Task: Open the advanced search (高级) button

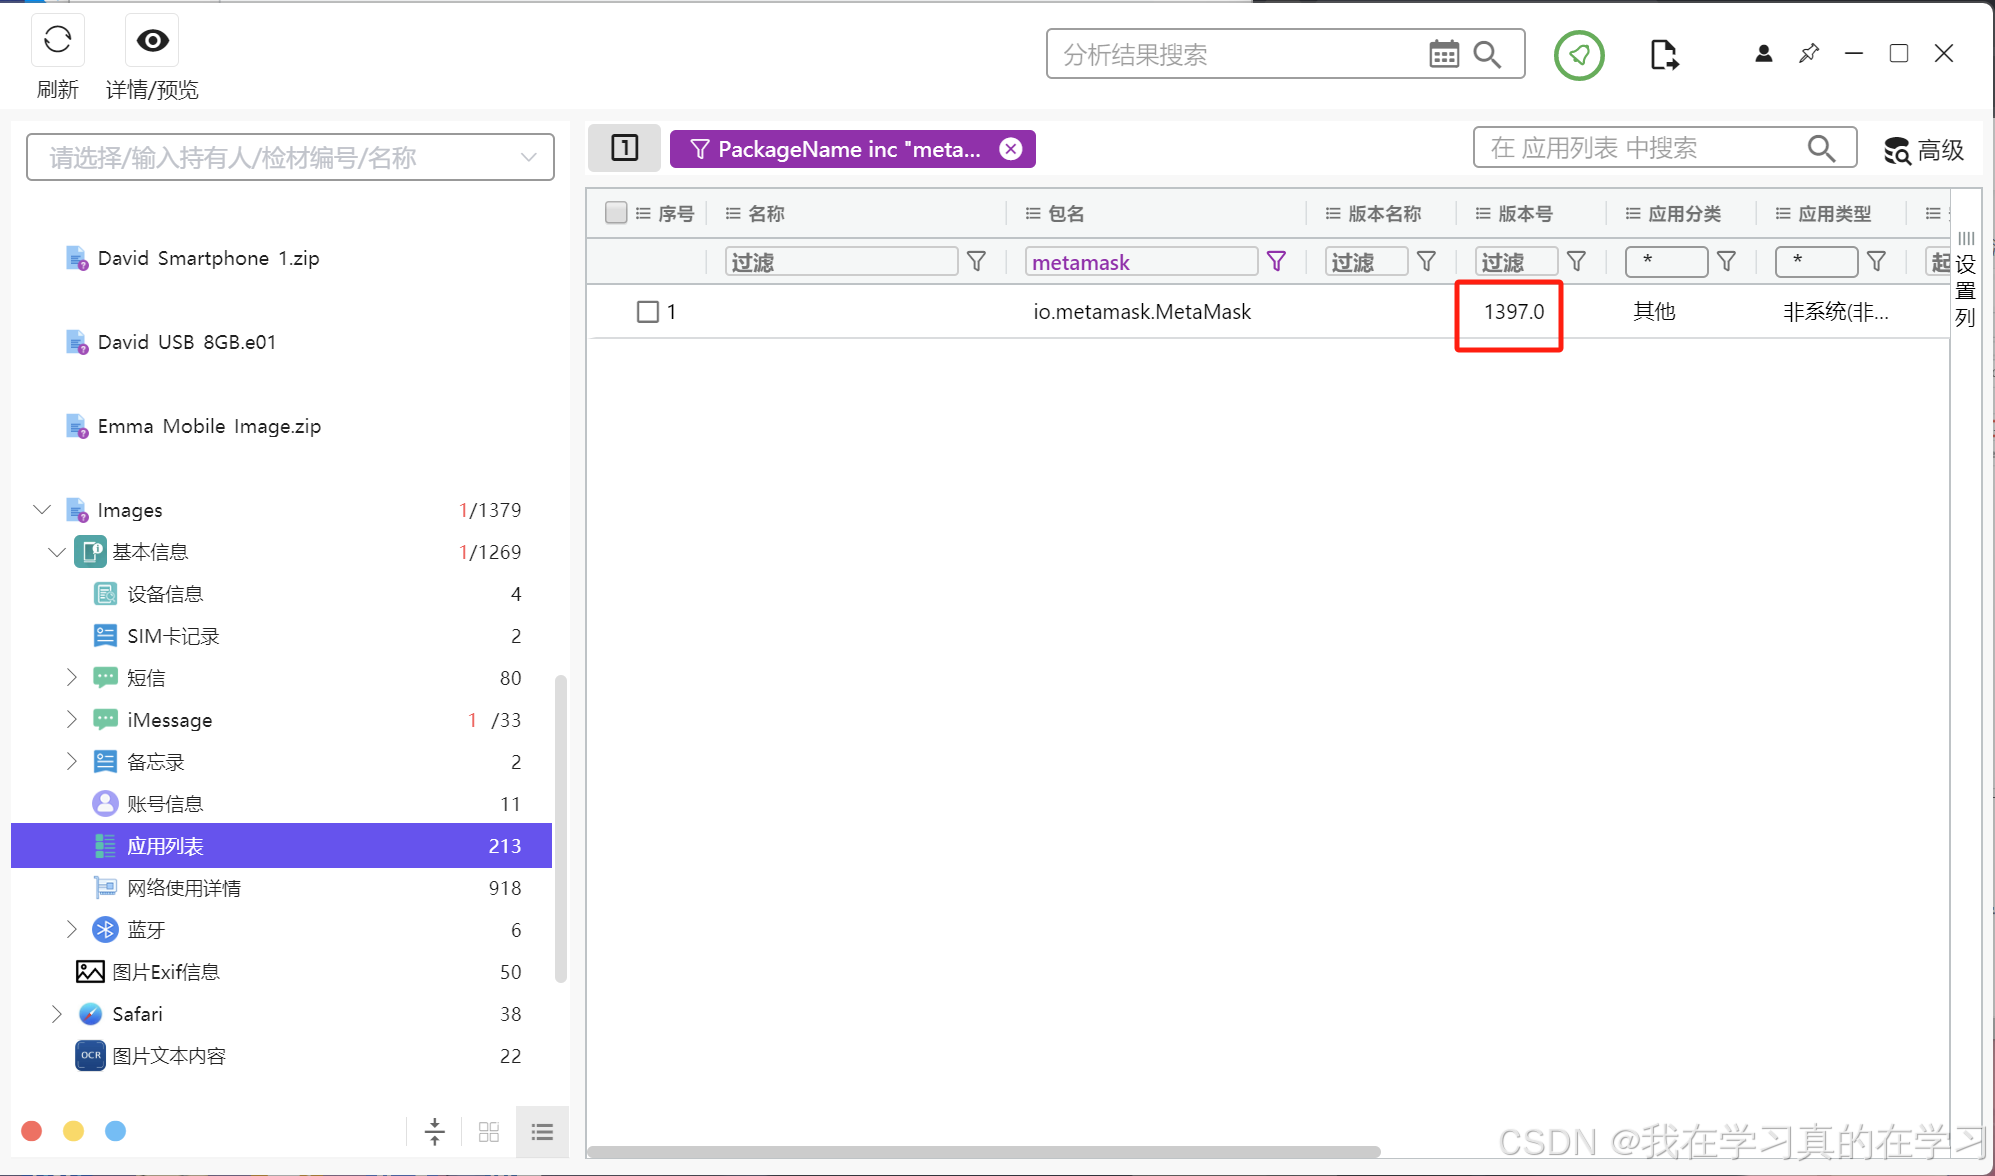Action: (x=1924, y=150)
